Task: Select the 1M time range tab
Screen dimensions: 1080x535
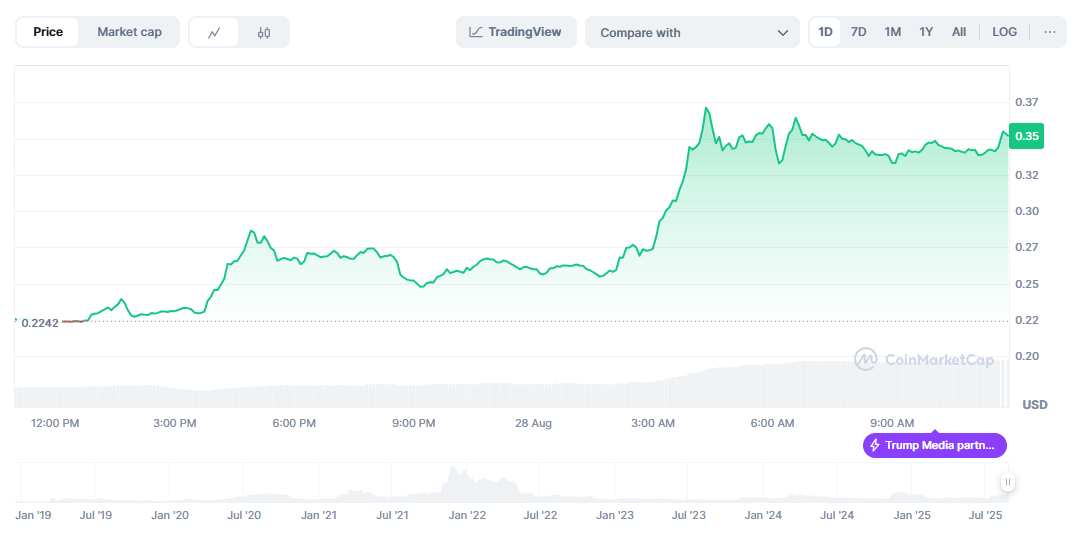Action: tap(893, 32)
